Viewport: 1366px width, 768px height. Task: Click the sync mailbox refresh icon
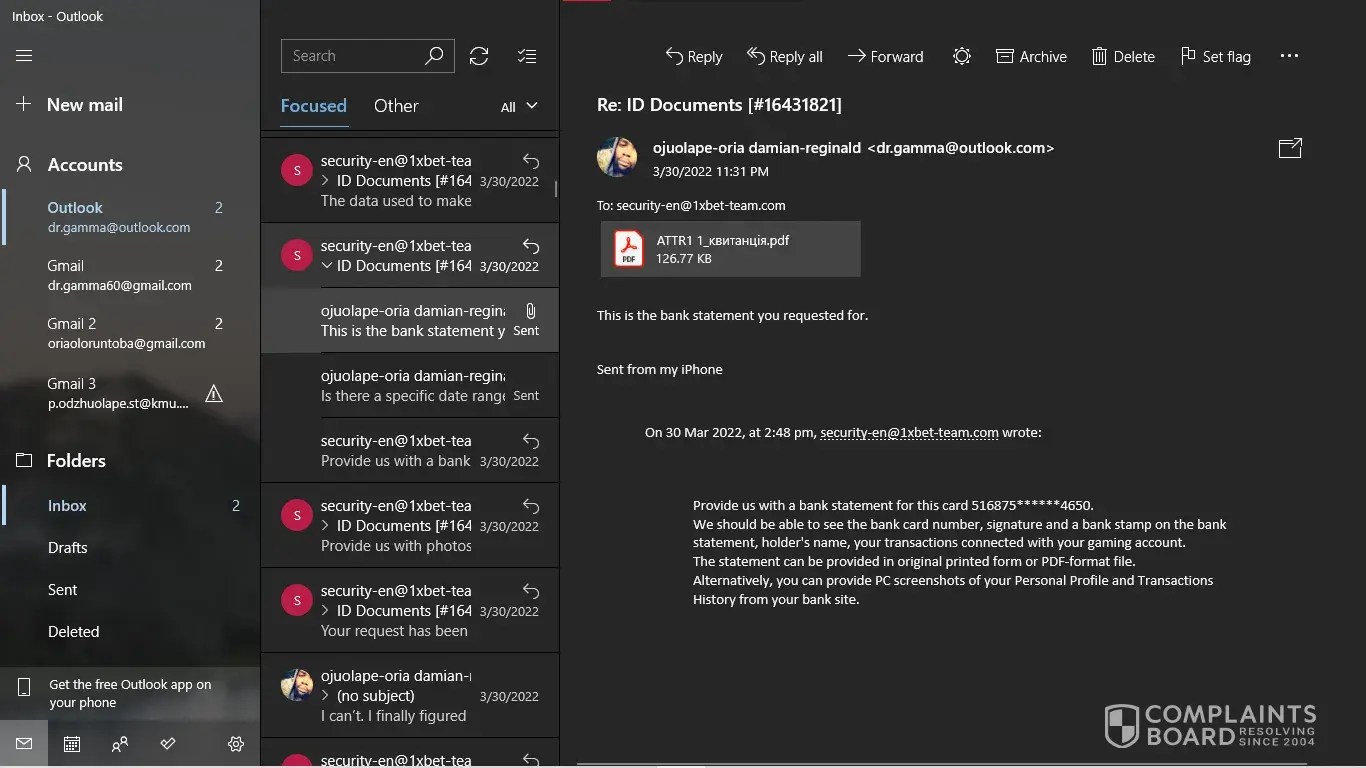click(479, 56)
